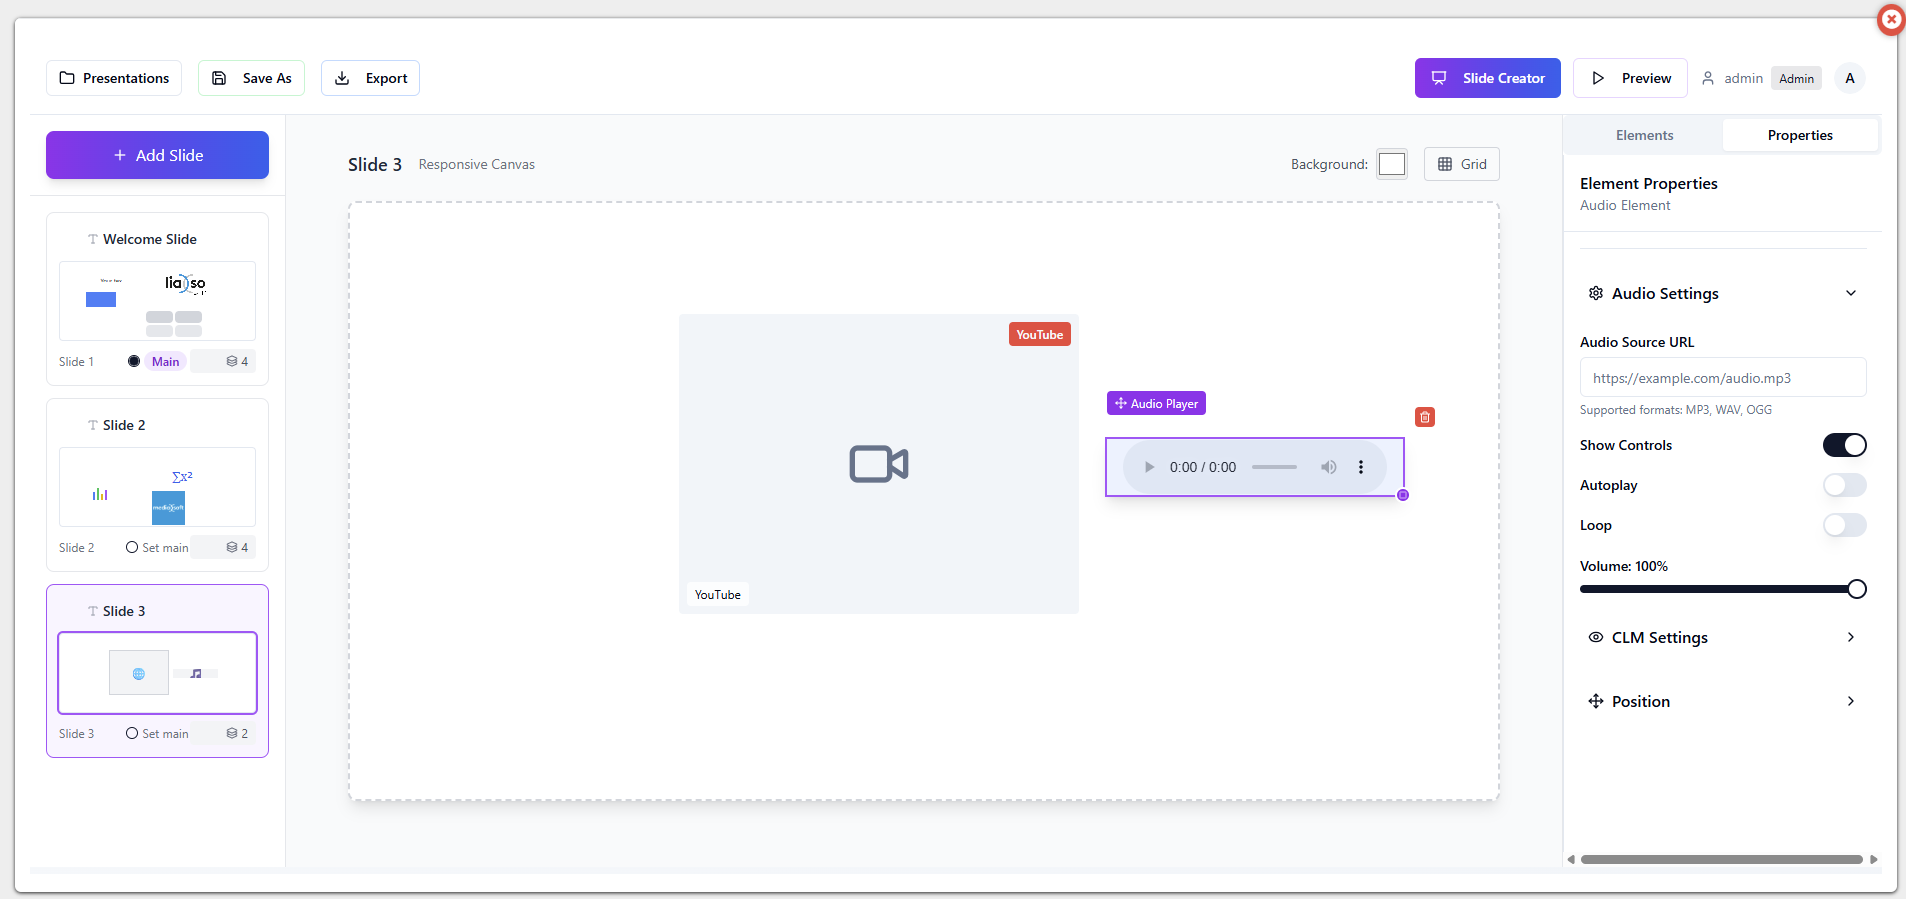Click the layers count icon on Slide 3
The image size is (1906, 899).
[x=232, y=733]
